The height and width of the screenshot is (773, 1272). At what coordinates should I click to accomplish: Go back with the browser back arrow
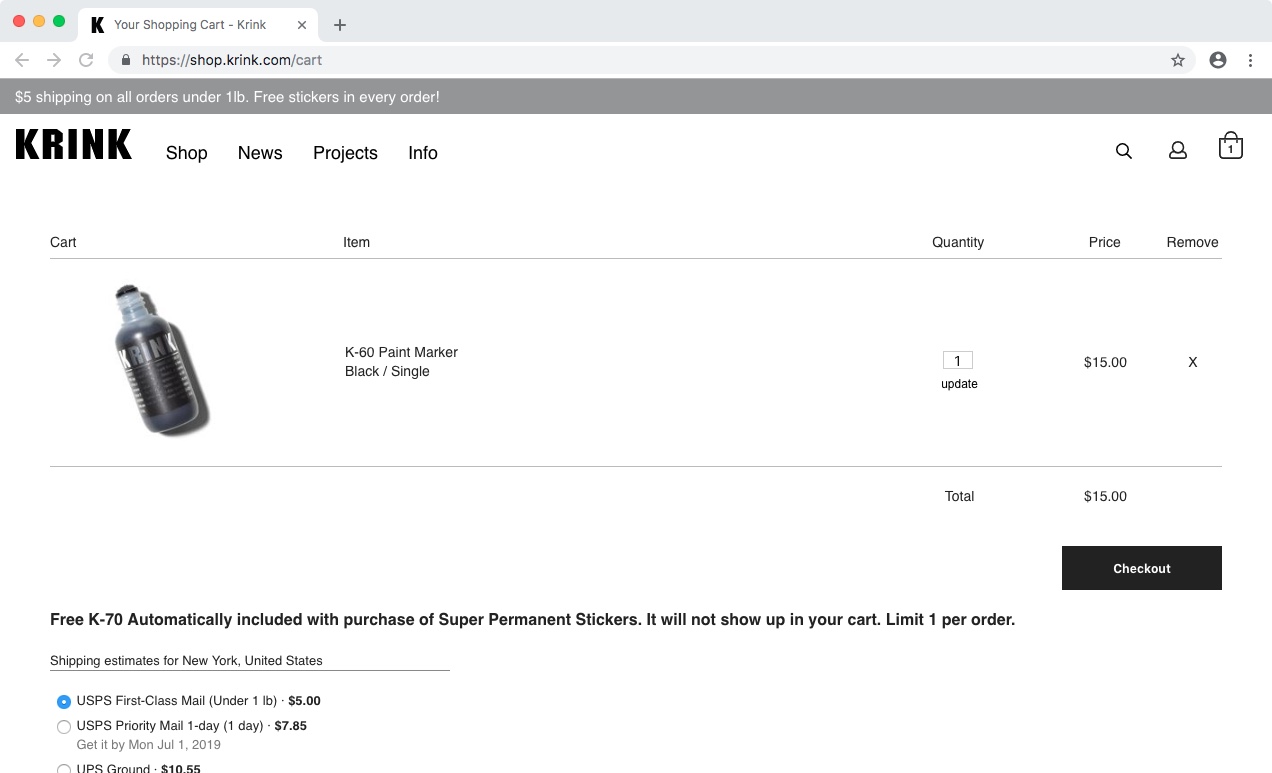(x=22, y=60)
